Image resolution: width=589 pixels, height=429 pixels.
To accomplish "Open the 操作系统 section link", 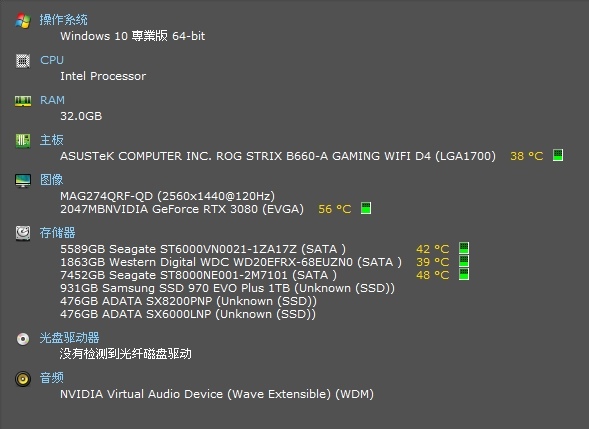I will coord(63,20).
